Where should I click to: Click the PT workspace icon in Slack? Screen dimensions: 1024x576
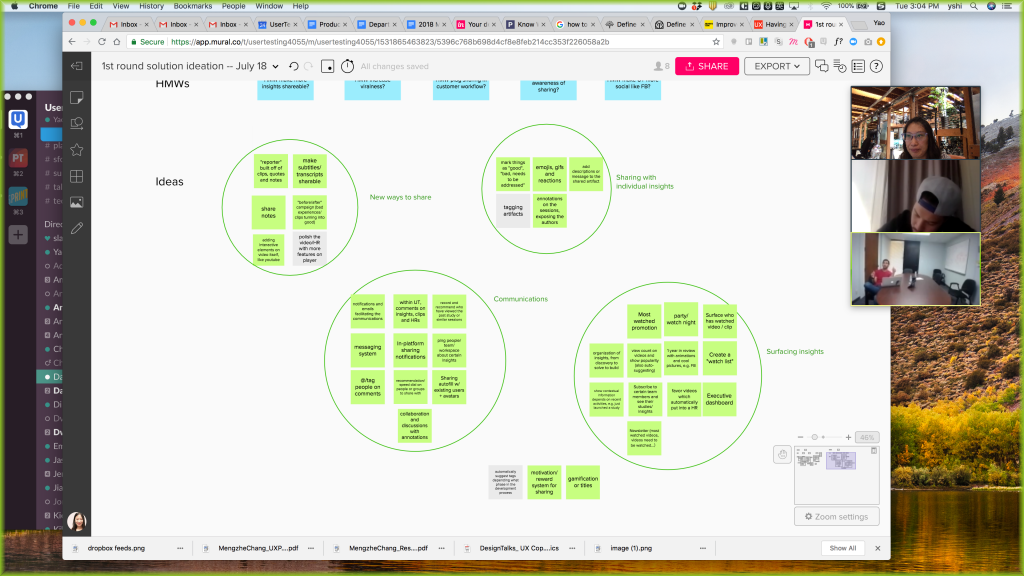18,158
